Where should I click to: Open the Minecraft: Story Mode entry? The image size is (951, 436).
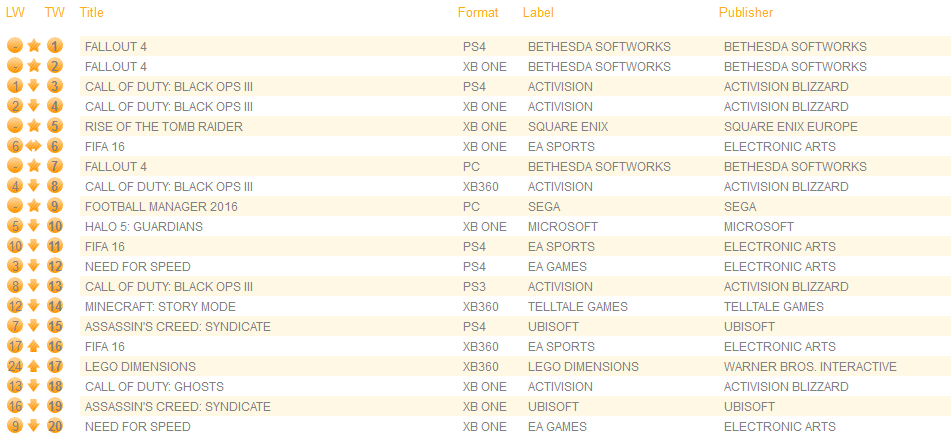160,306
